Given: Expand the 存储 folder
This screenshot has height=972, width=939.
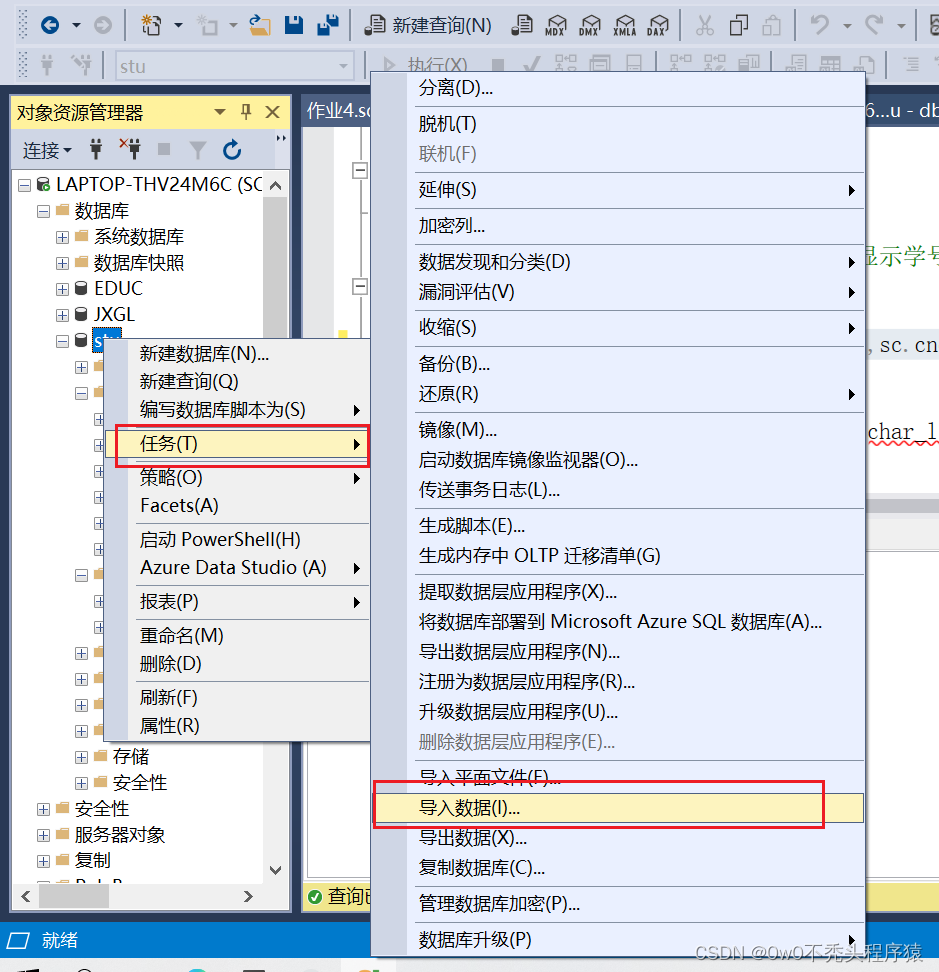Looking at the screenshot, I should pos(81,758).
